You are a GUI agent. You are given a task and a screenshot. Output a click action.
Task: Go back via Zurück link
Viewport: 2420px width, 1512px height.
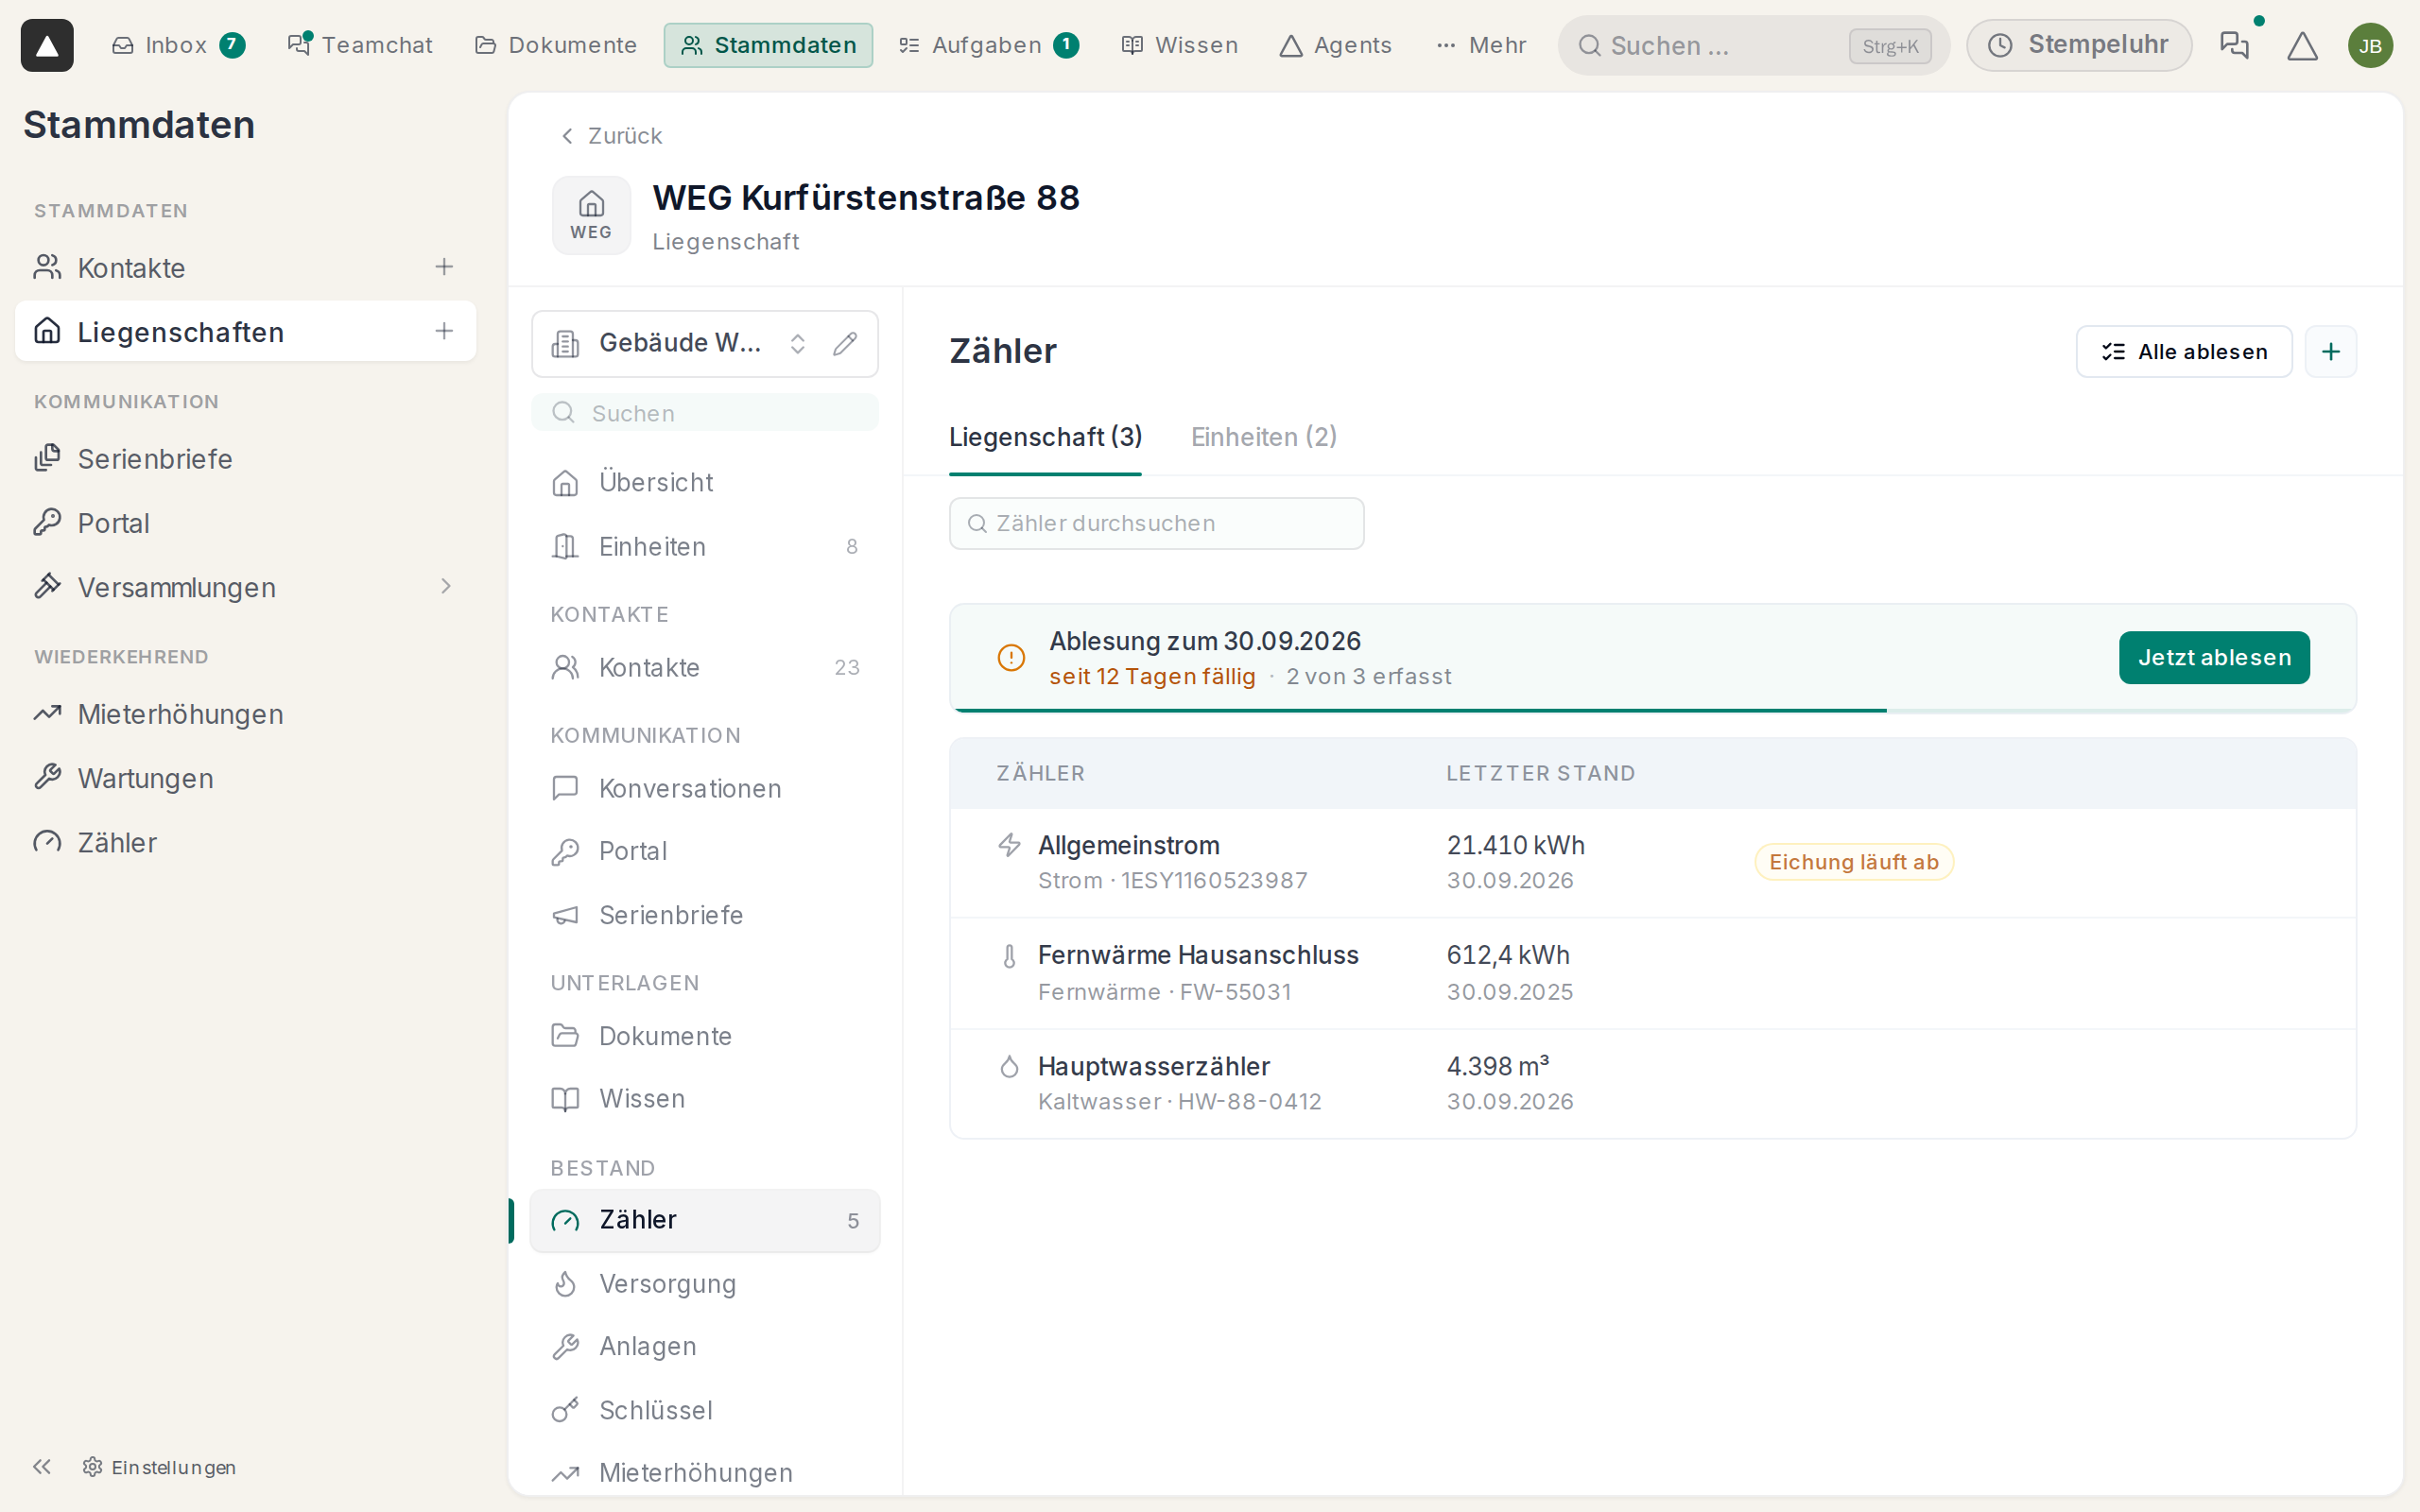[610, 136]
